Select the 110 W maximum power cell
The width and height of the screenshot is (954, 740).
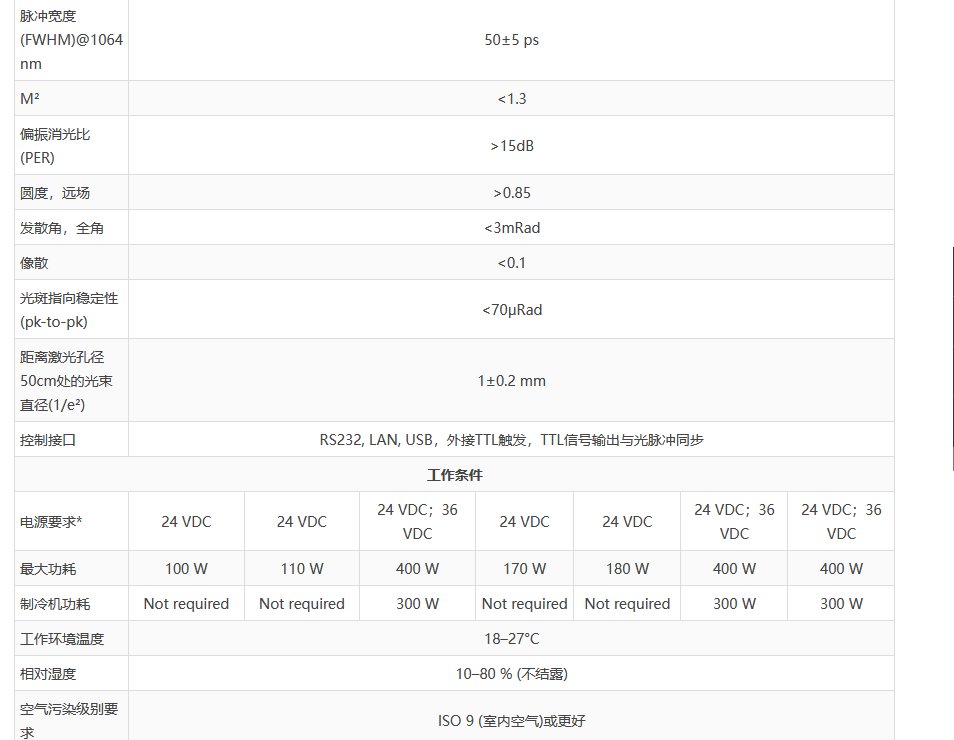click(301, 569)
